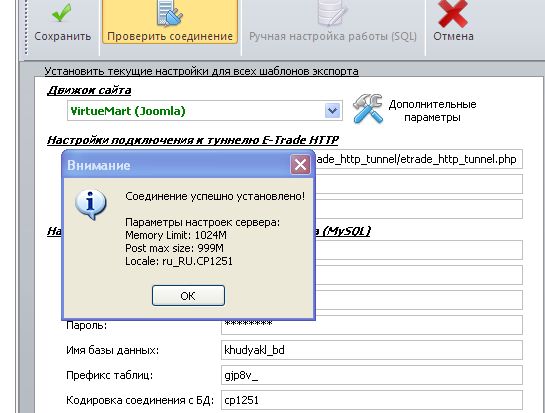
Task: Click the empty field below tunnel URL
Action: point(418,184)
